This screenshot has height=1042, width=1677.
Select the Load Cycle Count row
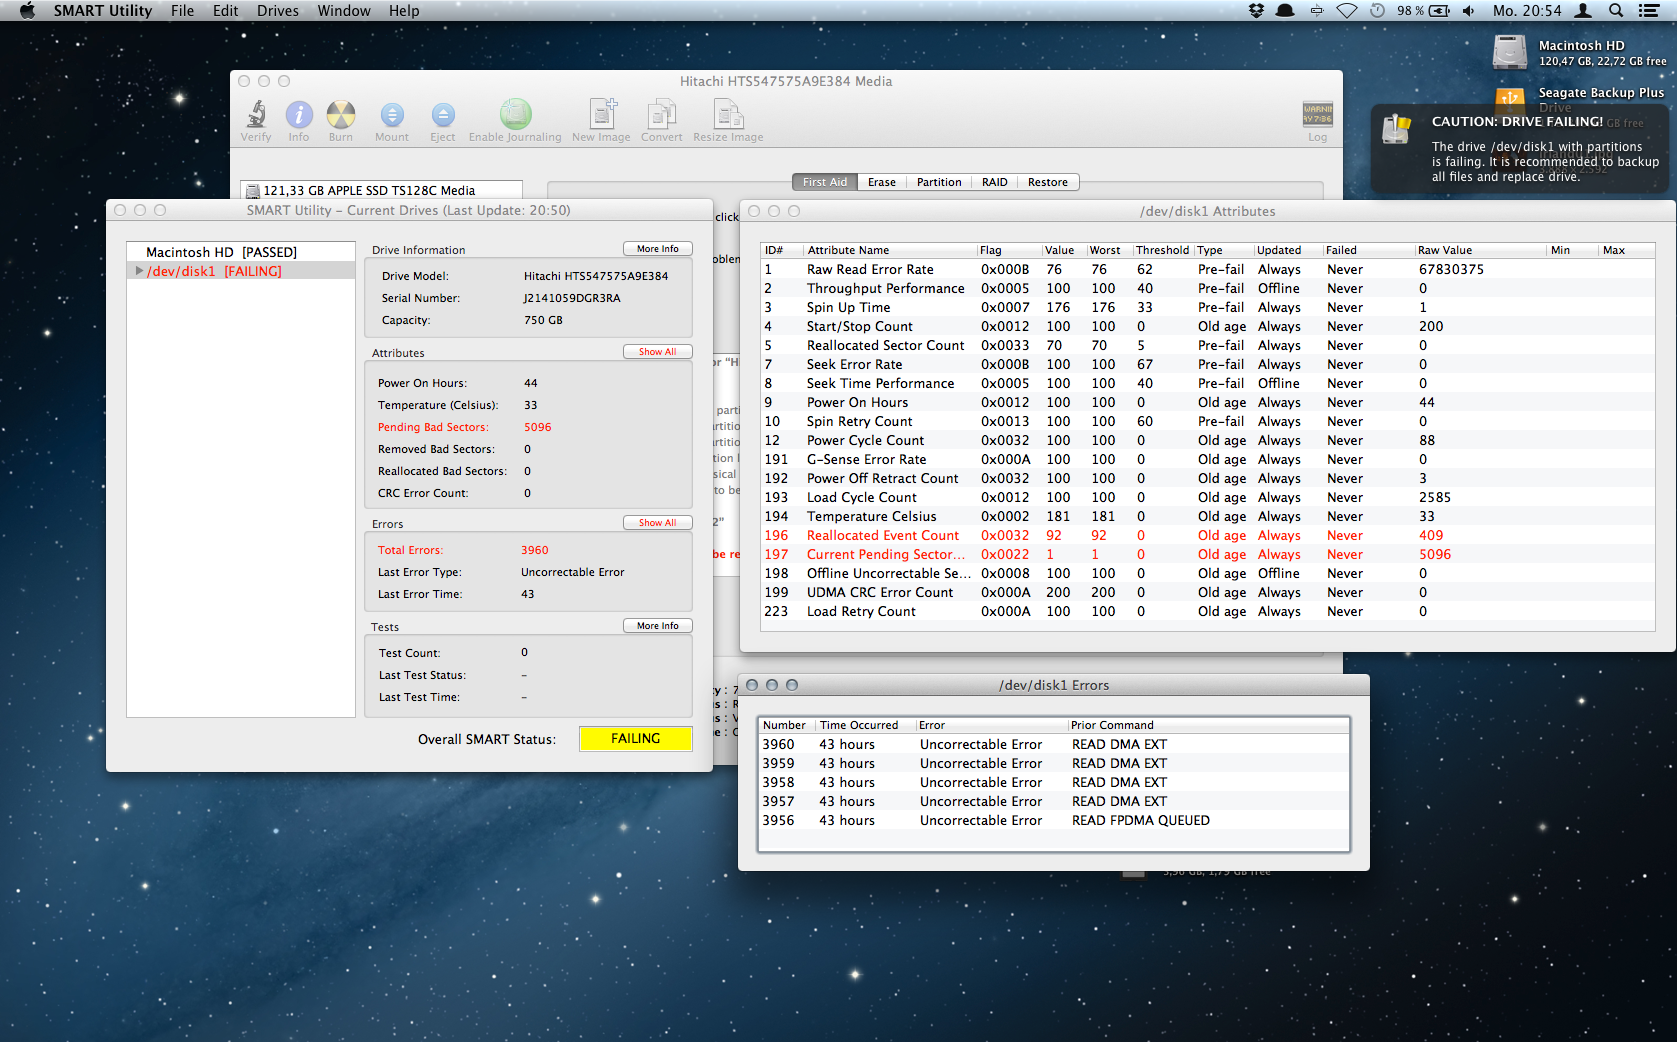[1208, 497]
